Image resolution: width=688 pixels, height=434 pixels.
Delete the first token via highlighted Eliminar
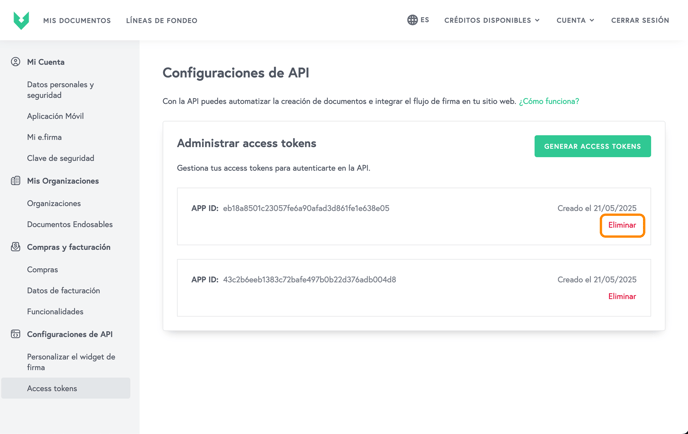point(622,225)
